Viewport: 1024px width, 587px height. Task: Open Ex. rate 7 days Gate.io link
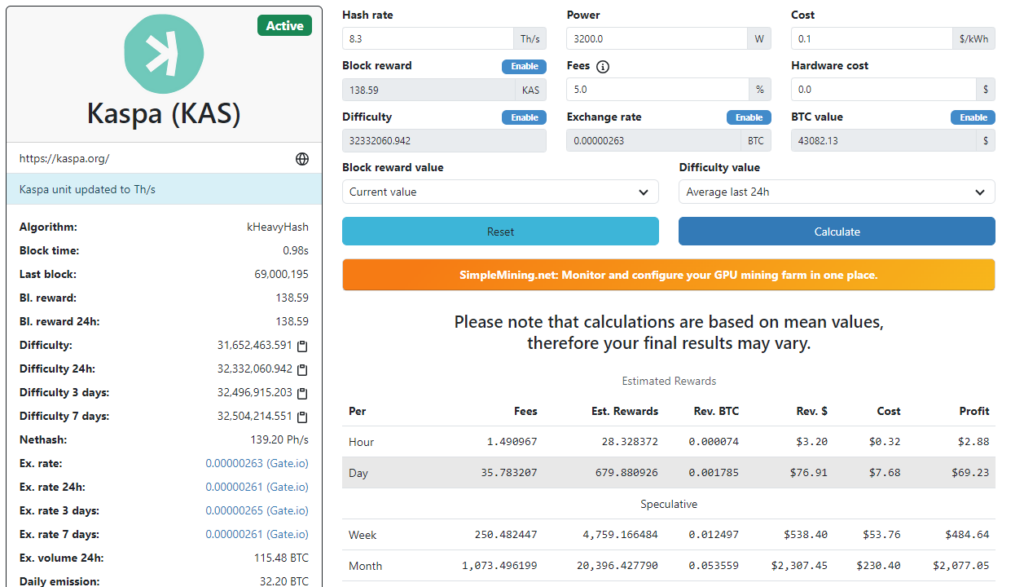pyautogui.click(x=257, y=533)
